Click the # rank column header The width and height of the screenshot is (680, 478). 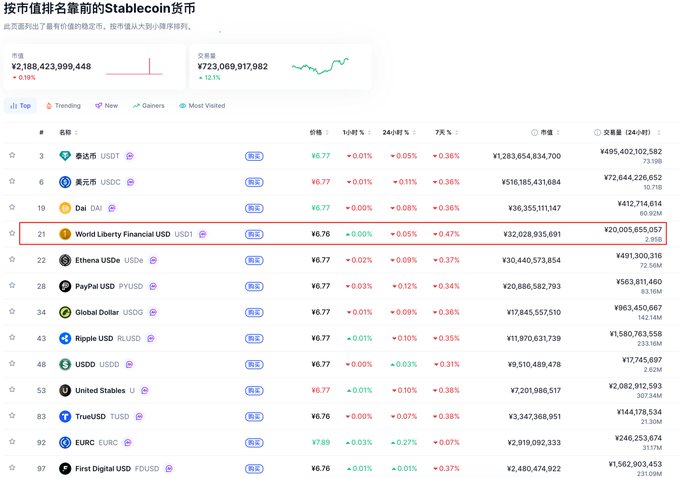click(41, 132)
